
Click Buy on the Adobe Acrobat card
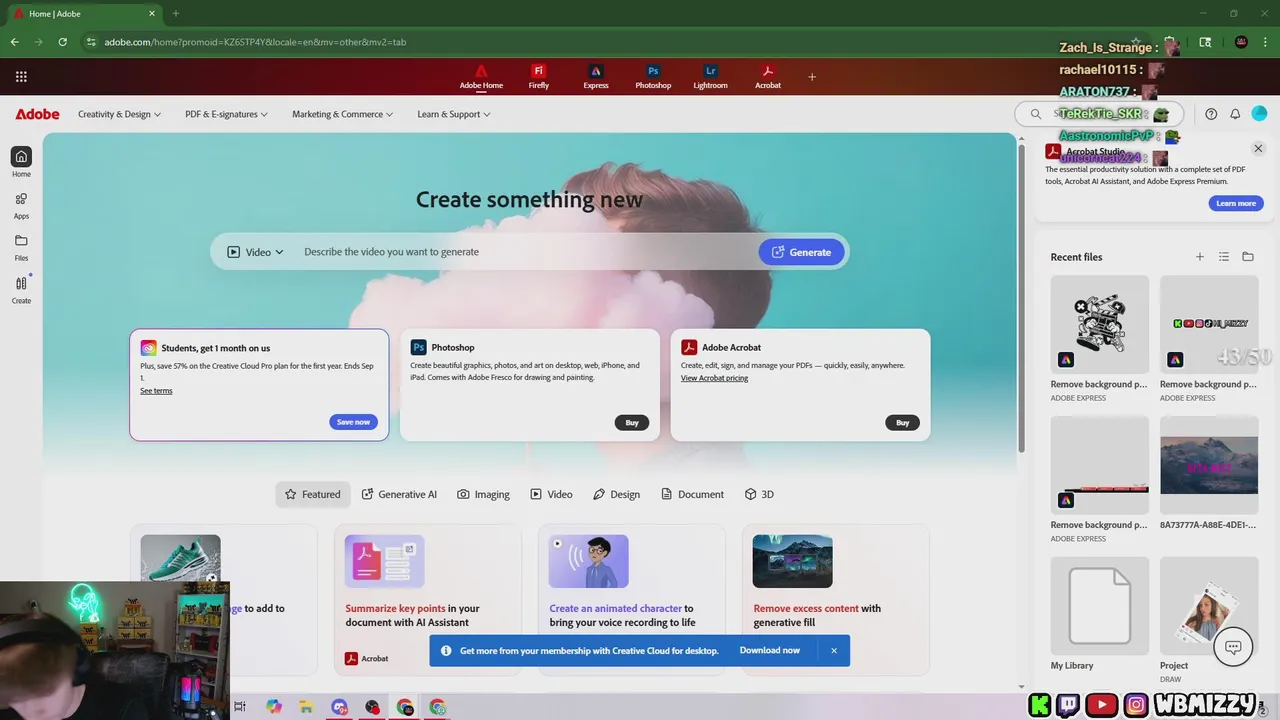[902, 422]
